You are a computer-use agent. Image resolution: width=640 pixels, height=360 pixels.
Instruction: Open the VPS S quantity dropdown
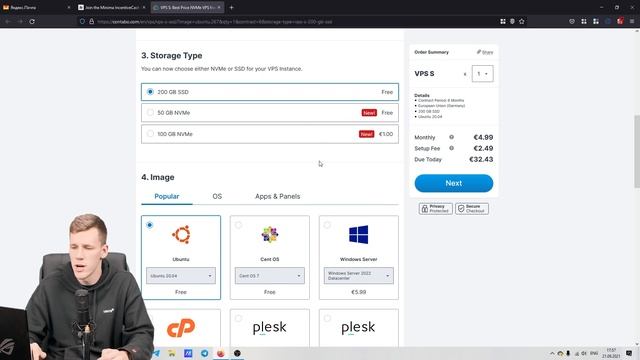(482, 73)
